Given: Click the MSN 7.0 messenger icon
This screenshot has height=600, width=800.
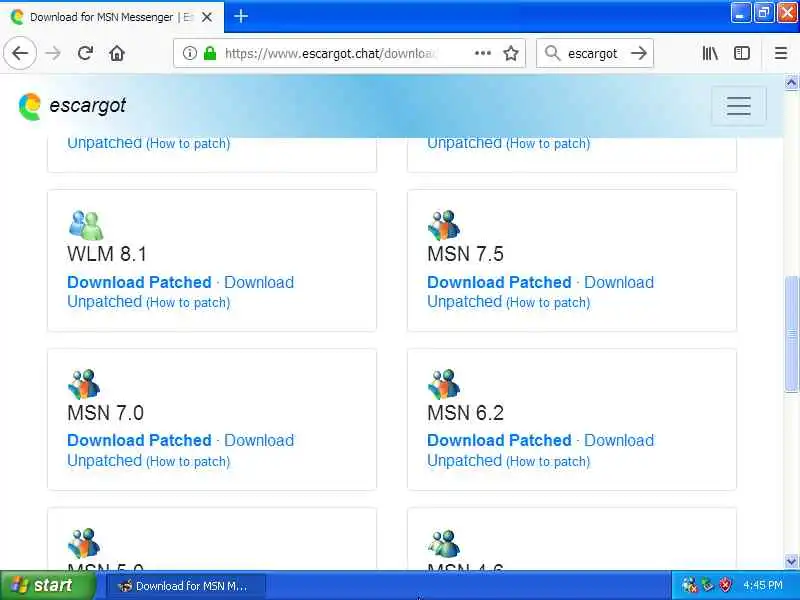Looking at the screenshot, I should [x=84, y=384].
